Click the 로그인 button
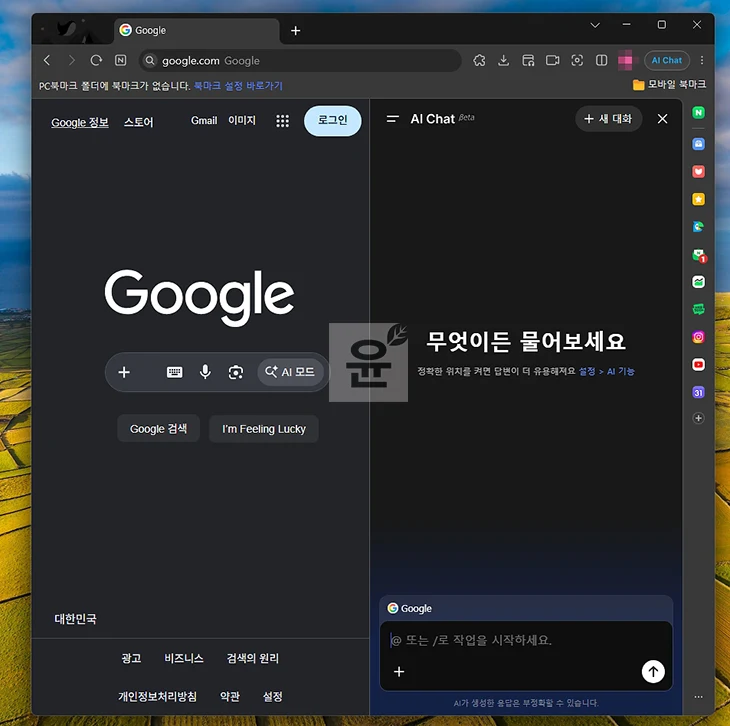The height and width of the screenshot is (726, 730). coord(332,121)
